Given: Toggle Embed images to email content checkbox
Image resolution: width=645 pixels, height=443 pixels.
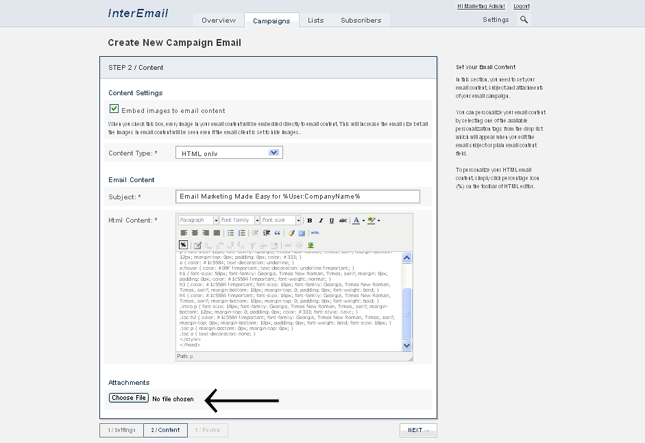Looking at the screenshot, I should pos(114,109).
